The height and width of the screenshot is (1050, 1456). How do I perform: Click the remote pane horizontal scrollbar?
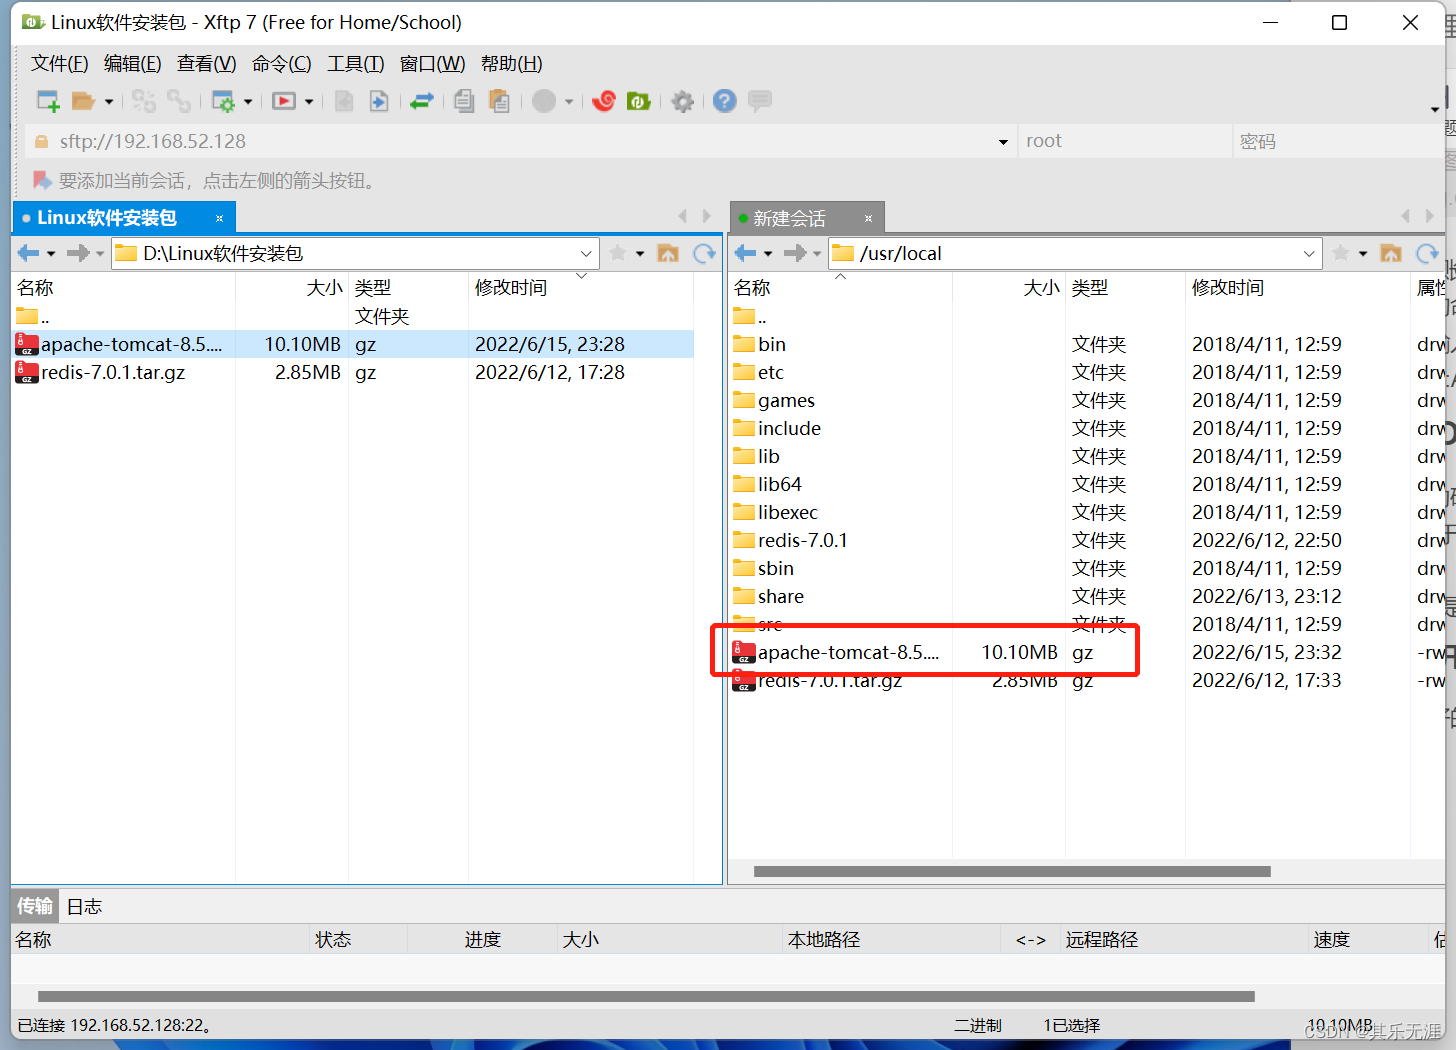[1012, 871]
